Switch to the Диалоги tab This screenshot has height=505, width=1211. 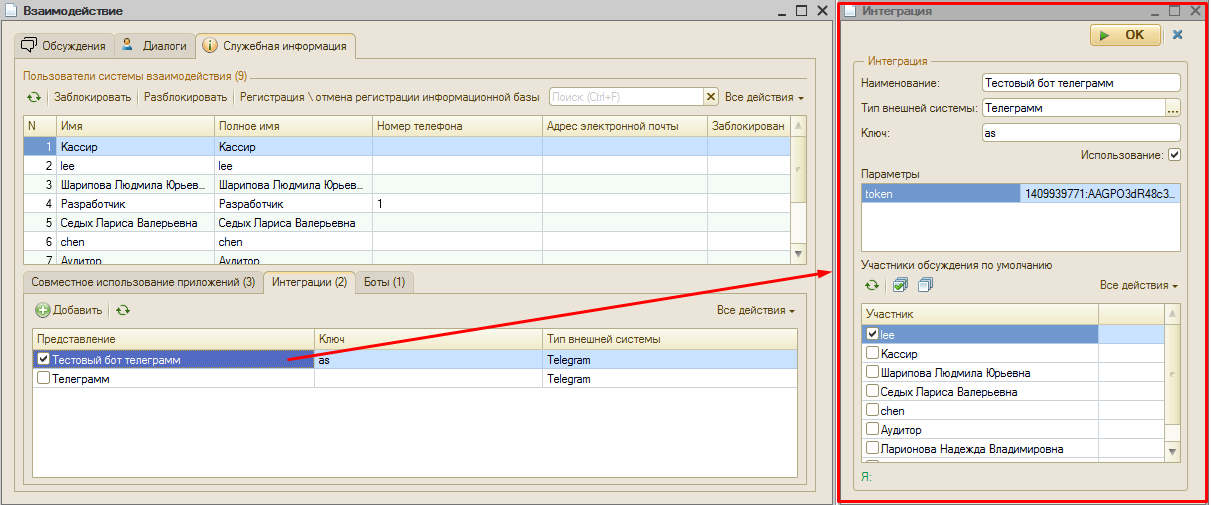coord(154,45)
